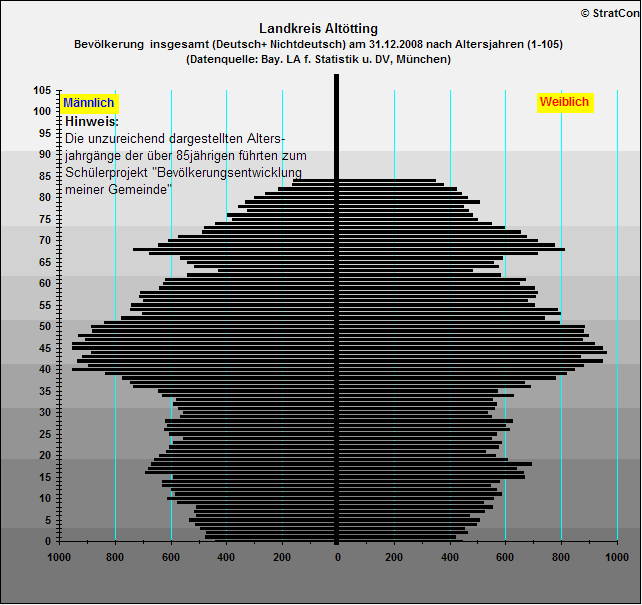Image resolution: width=642 pixels, height=605 pixels.
Task: Click the StratCon copyright text
Action: point(610,14)
